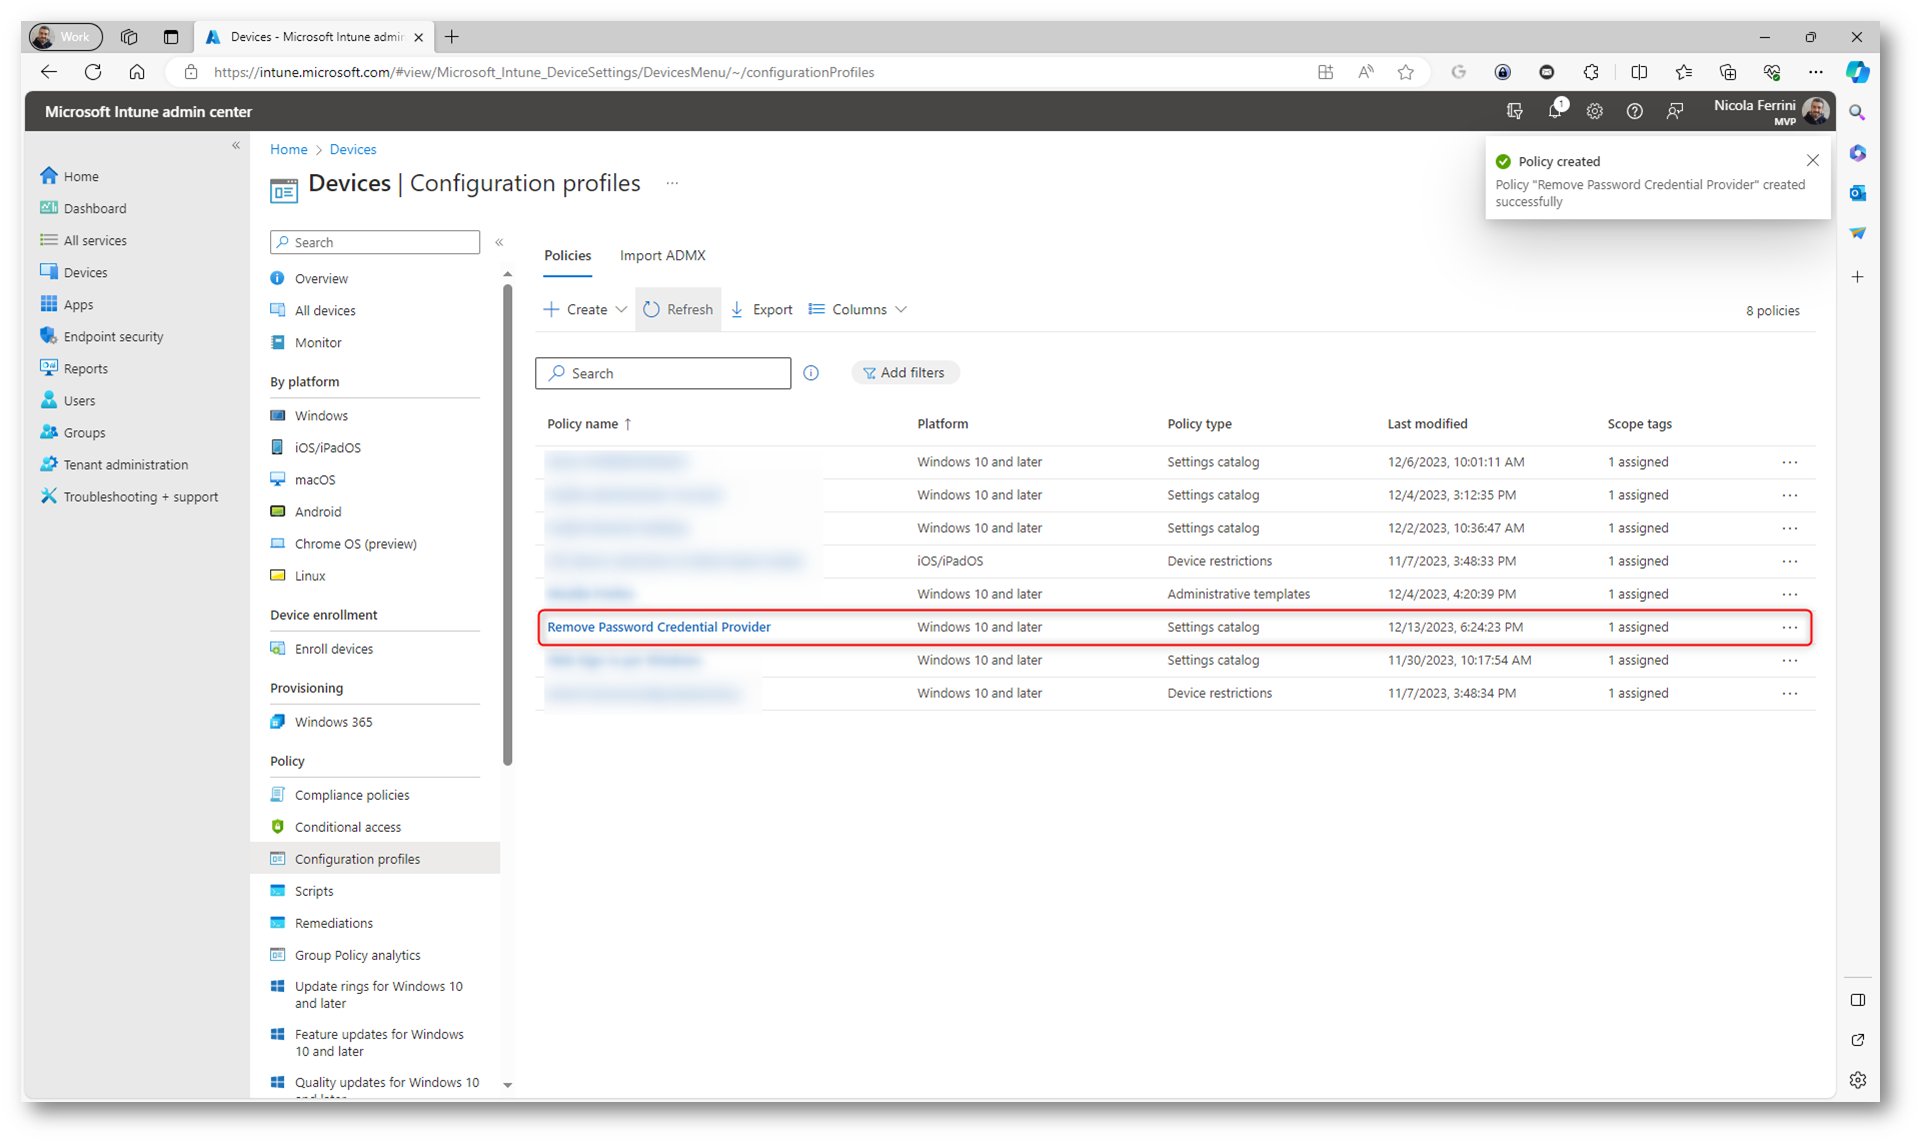Viewport: 1922px width, 1144px height.
Task: Open ellipsis next to Configuration profiles title
Action: click(x=672, y=184)
